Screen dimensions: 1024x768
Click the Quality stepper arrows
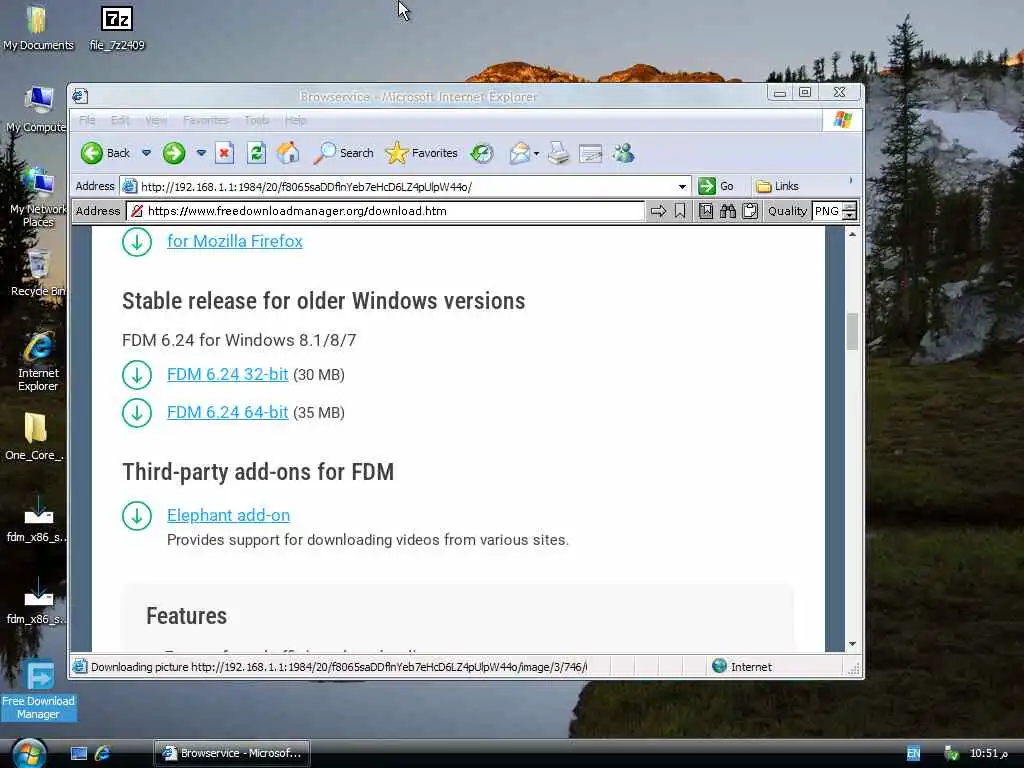pyautogui.click(x=849, y=211)
